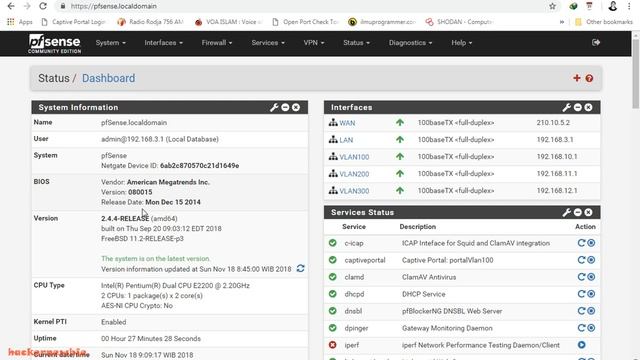Close the System Information widget

click(x=296, y=107)
